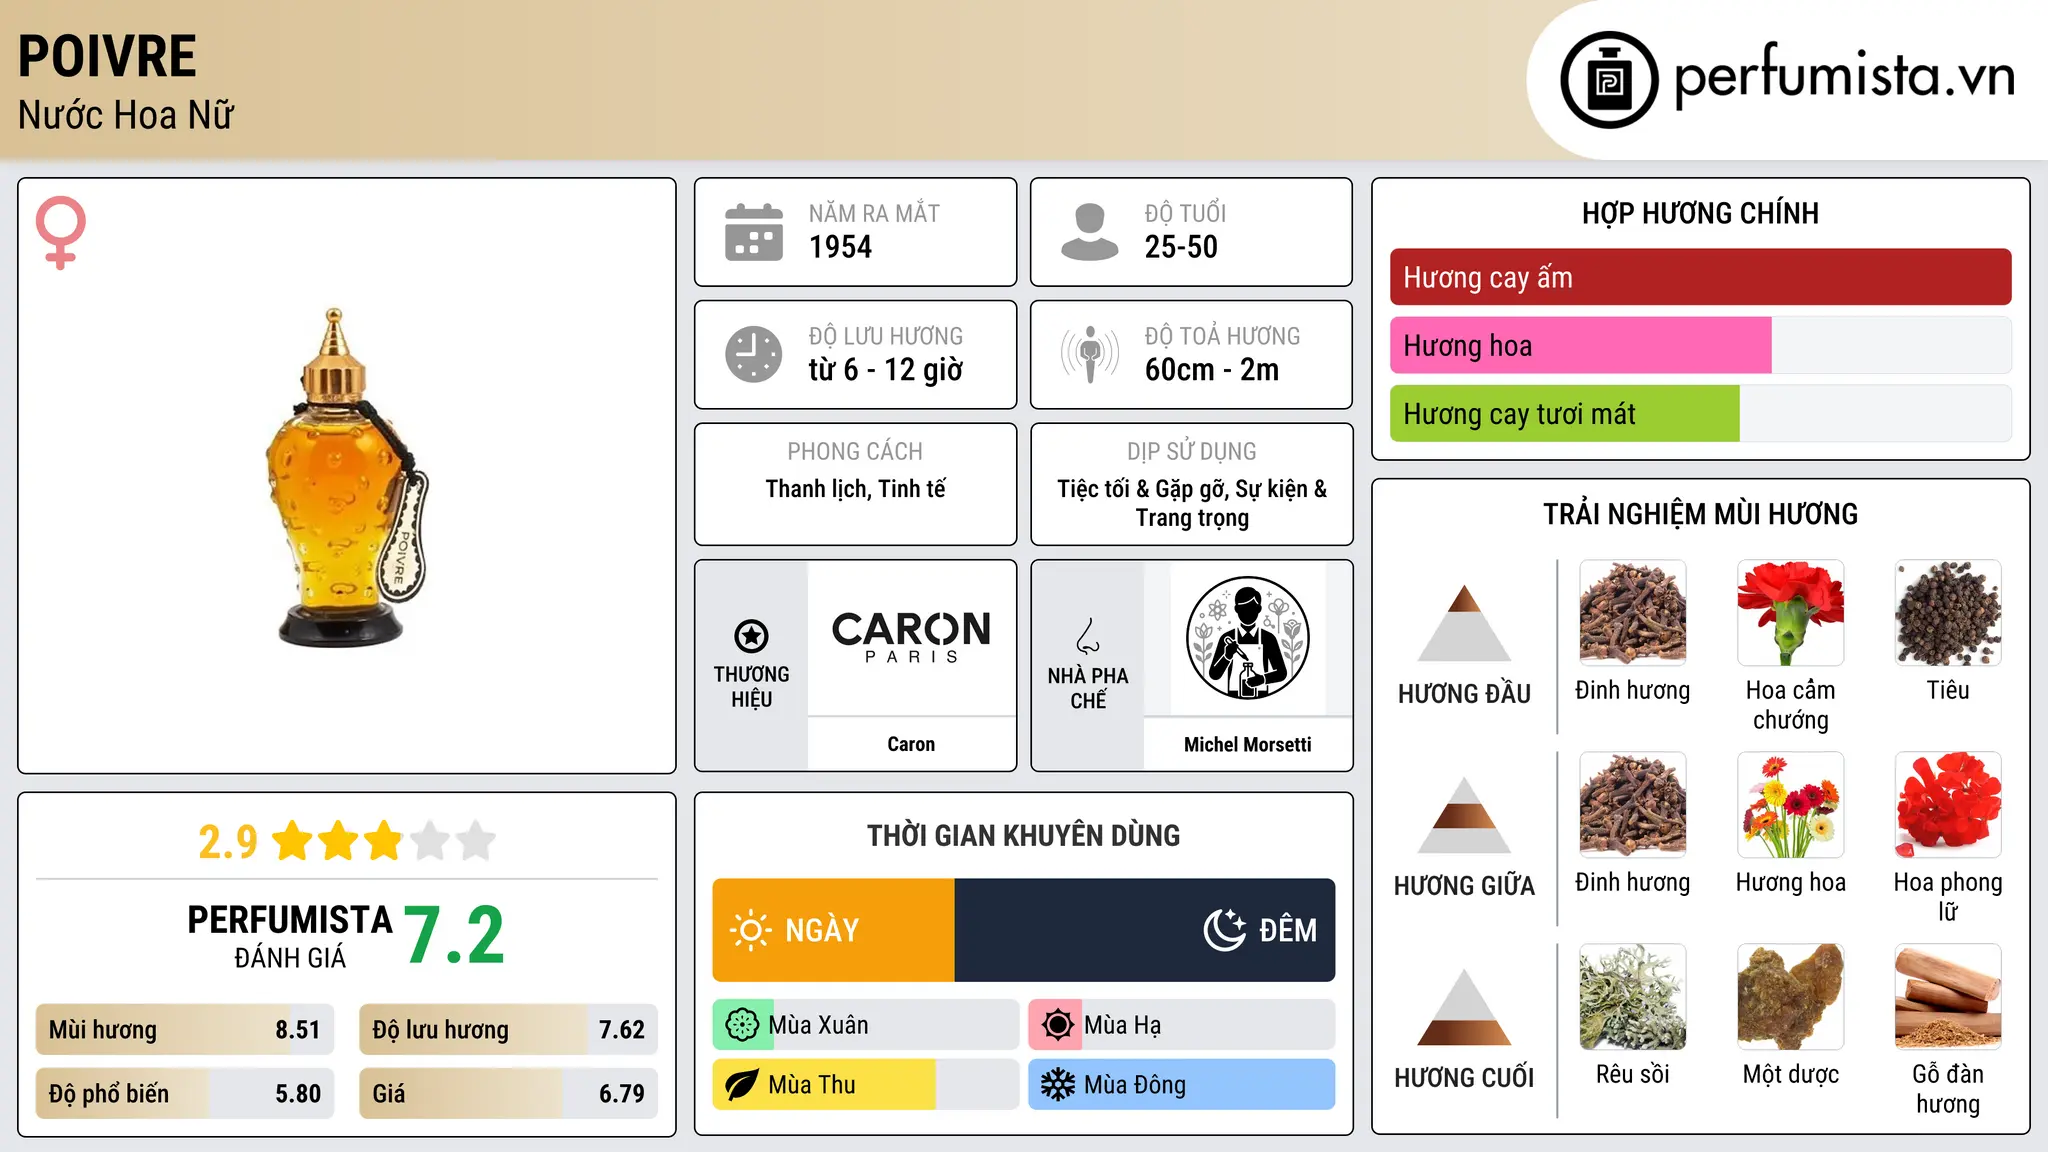This screenshot has height=1152, width=2048.
Task: Click the perfumista.vn site name
Action: pos(1844,76)
